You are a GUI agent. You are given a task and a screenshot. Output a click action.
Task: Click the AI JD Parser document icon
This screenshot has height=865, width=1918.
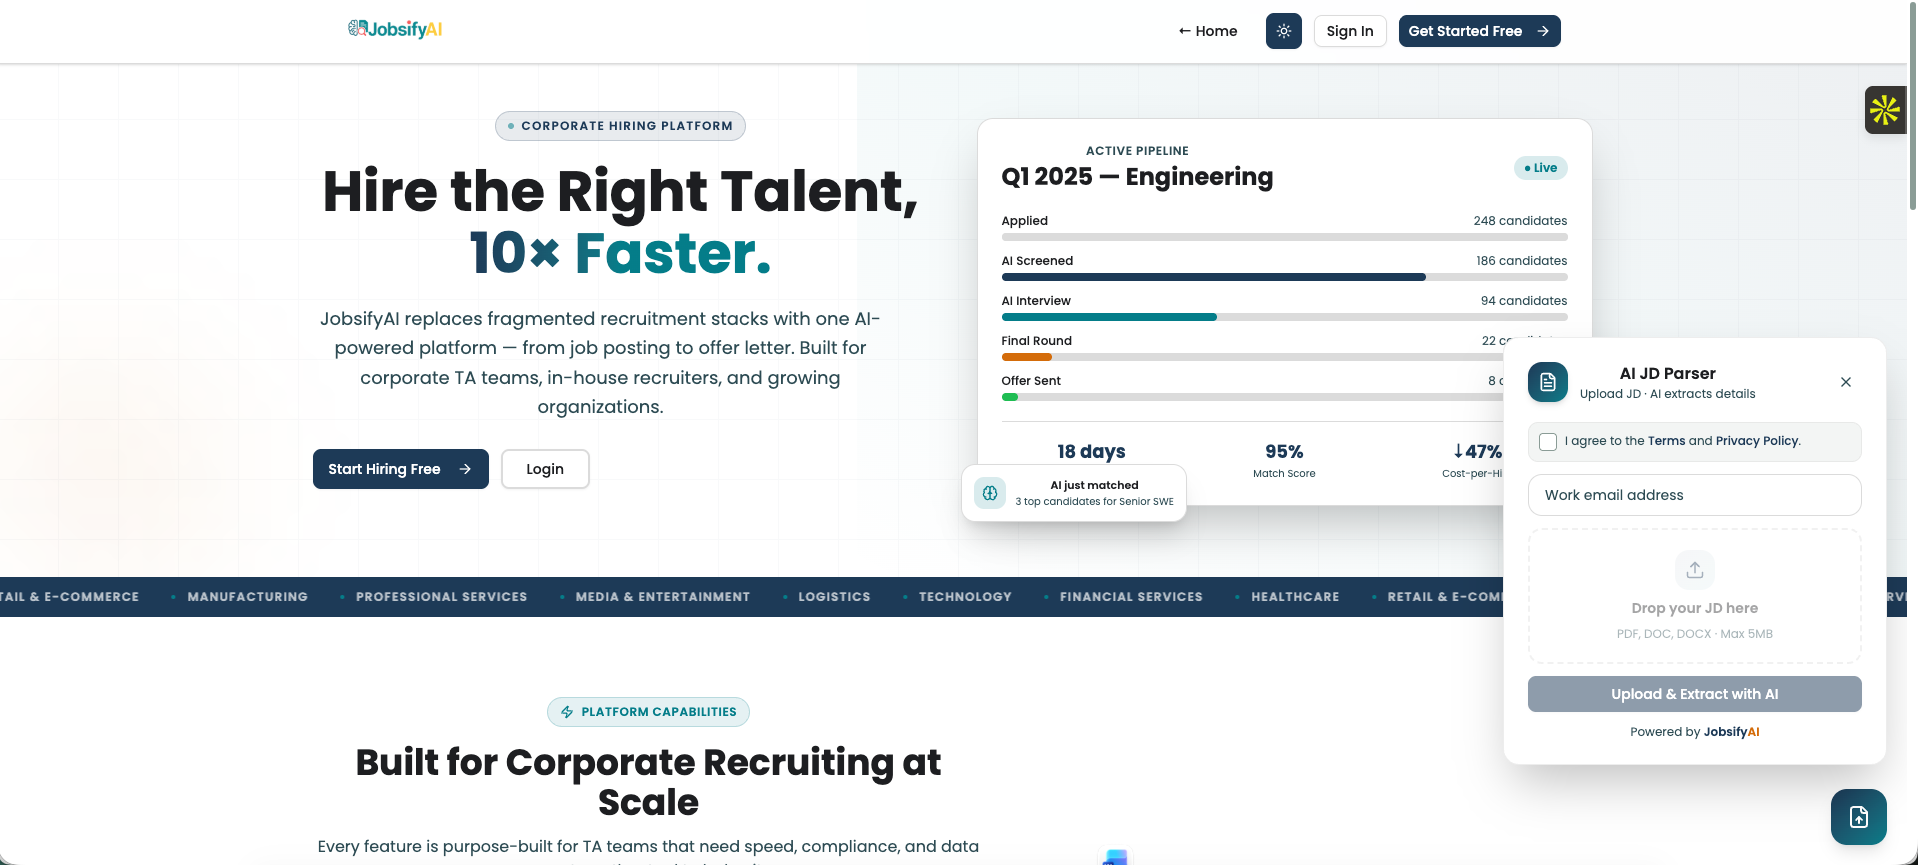[1547, 382]
